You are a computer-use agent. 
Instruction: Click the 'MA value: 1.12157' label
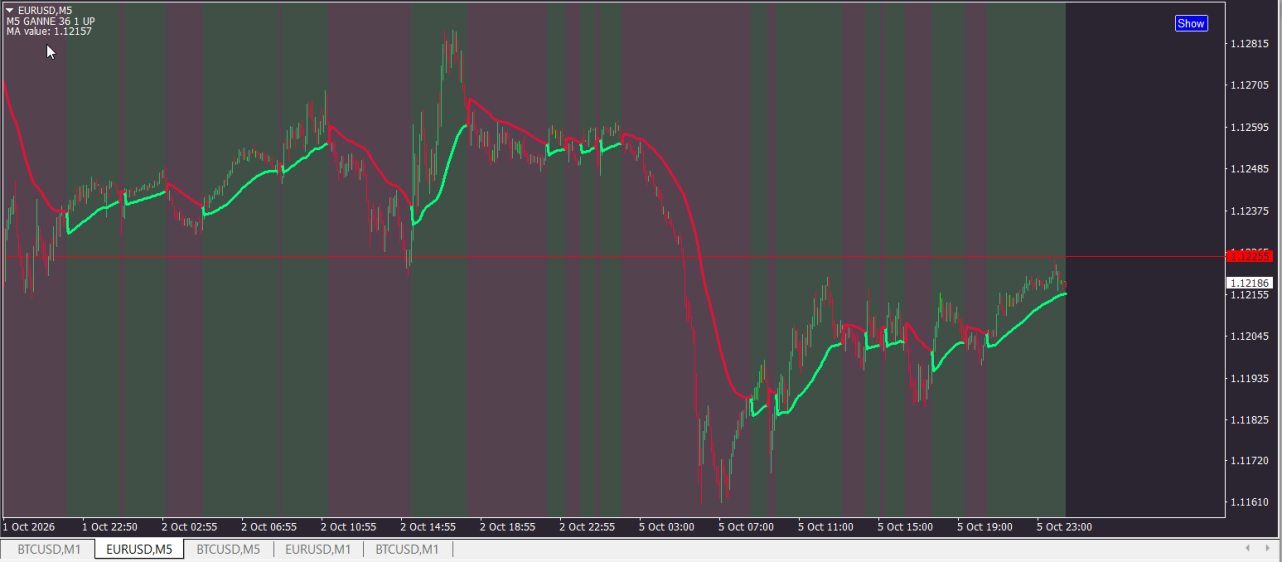[x=49, y=32]
